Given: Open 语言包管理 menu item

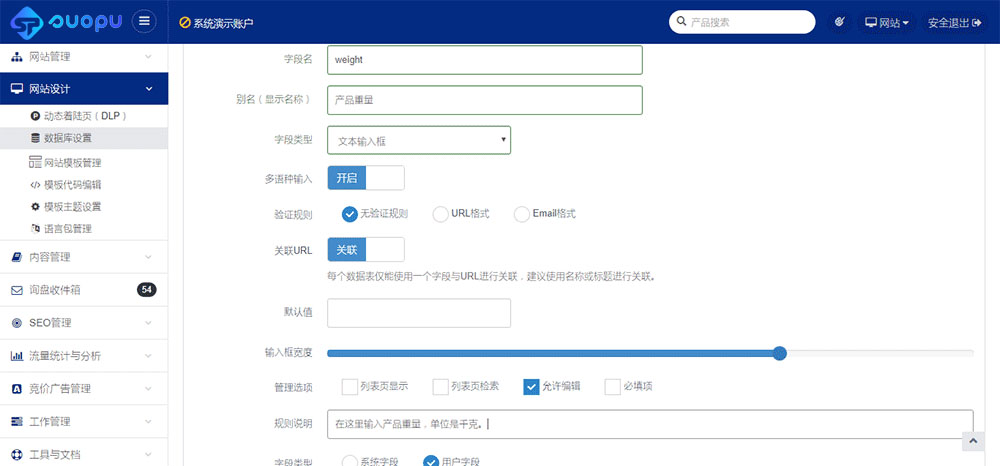Looking at the screenshot, I should (84, 228).
